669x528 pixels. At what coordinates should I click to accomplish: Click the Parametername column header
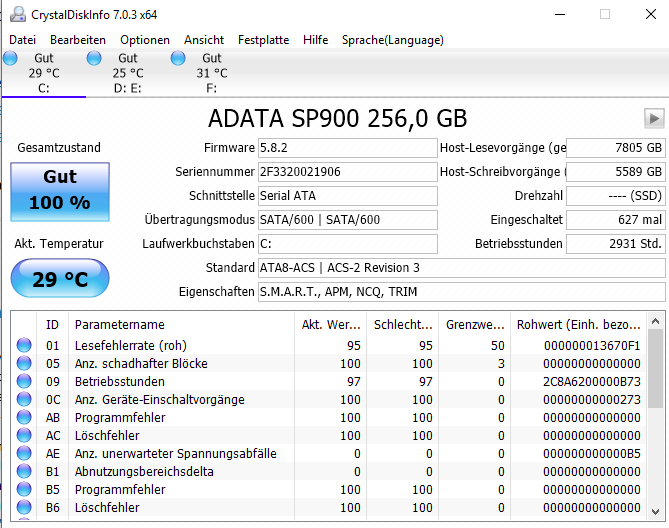pos(181,325)
